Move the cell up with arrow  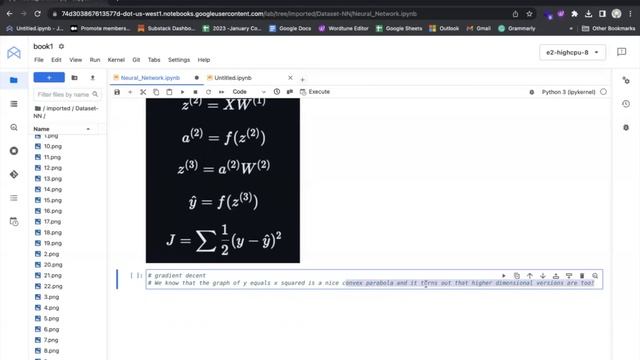point(530,276)
